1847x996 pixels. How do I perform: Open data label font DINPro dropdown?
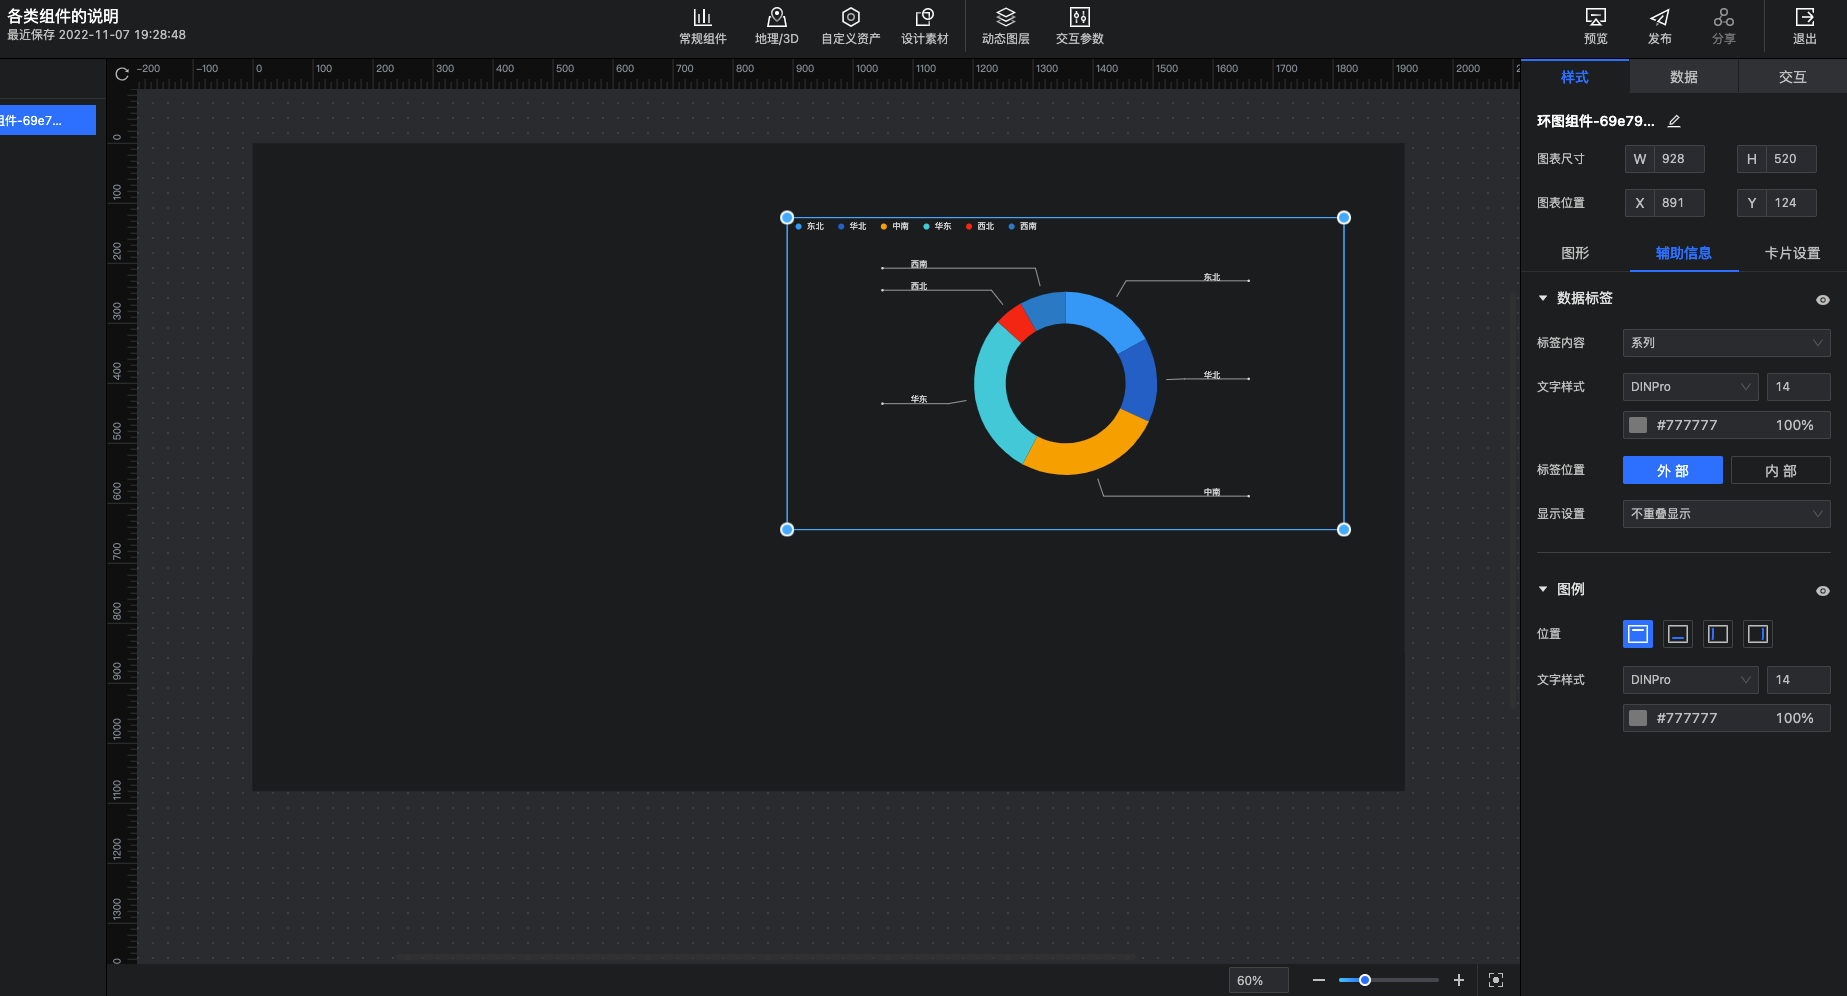pos(1691,387)
